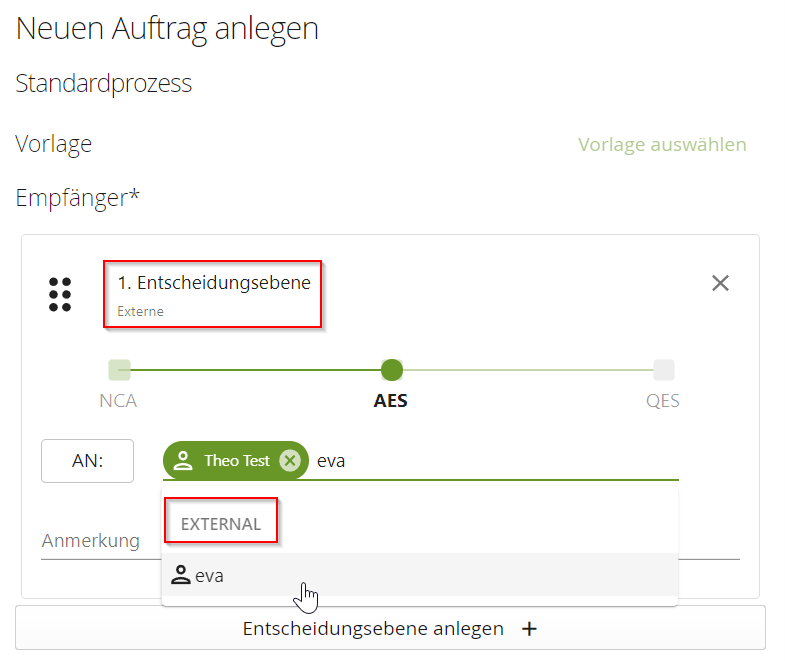The height and width of the screenshot is (661, 785).
Task: Grab the six-dot drag handle icon
Action: 60,295
